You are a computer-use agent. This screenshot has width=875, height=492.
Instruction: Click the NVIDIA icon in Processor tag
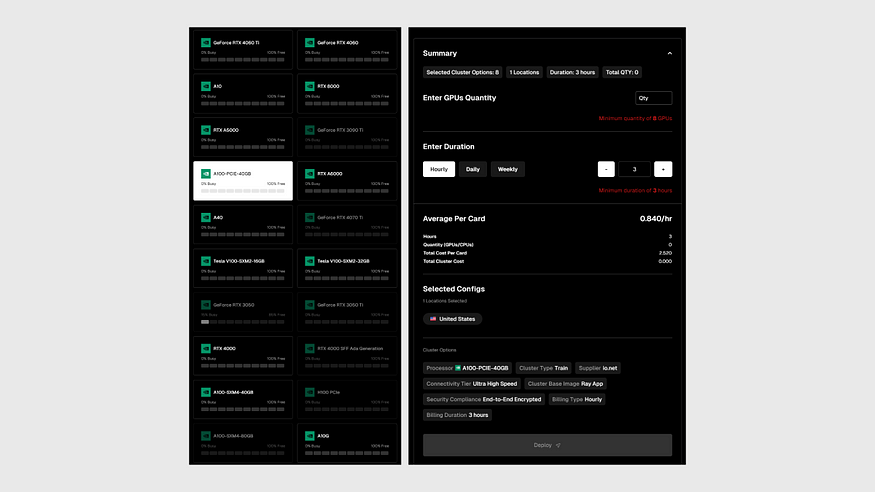(458, 368)
